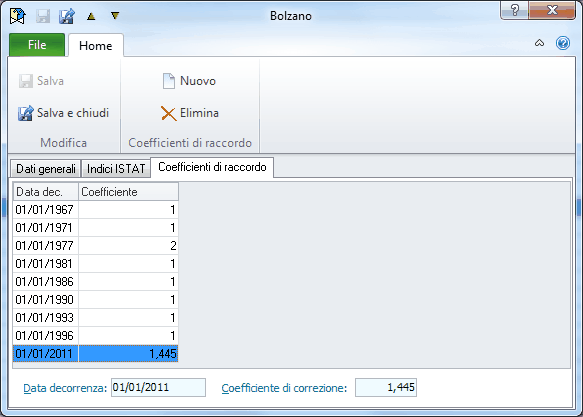The height and width of the screenshot is (417, 583).
Task: Select the highlighted 01/01/2011 row
Action: [x=96, y=353]
